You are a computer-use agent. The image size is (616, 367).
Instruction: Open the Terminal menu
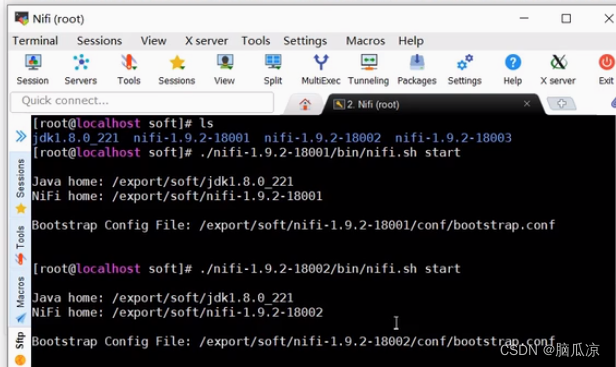point(35,41)
